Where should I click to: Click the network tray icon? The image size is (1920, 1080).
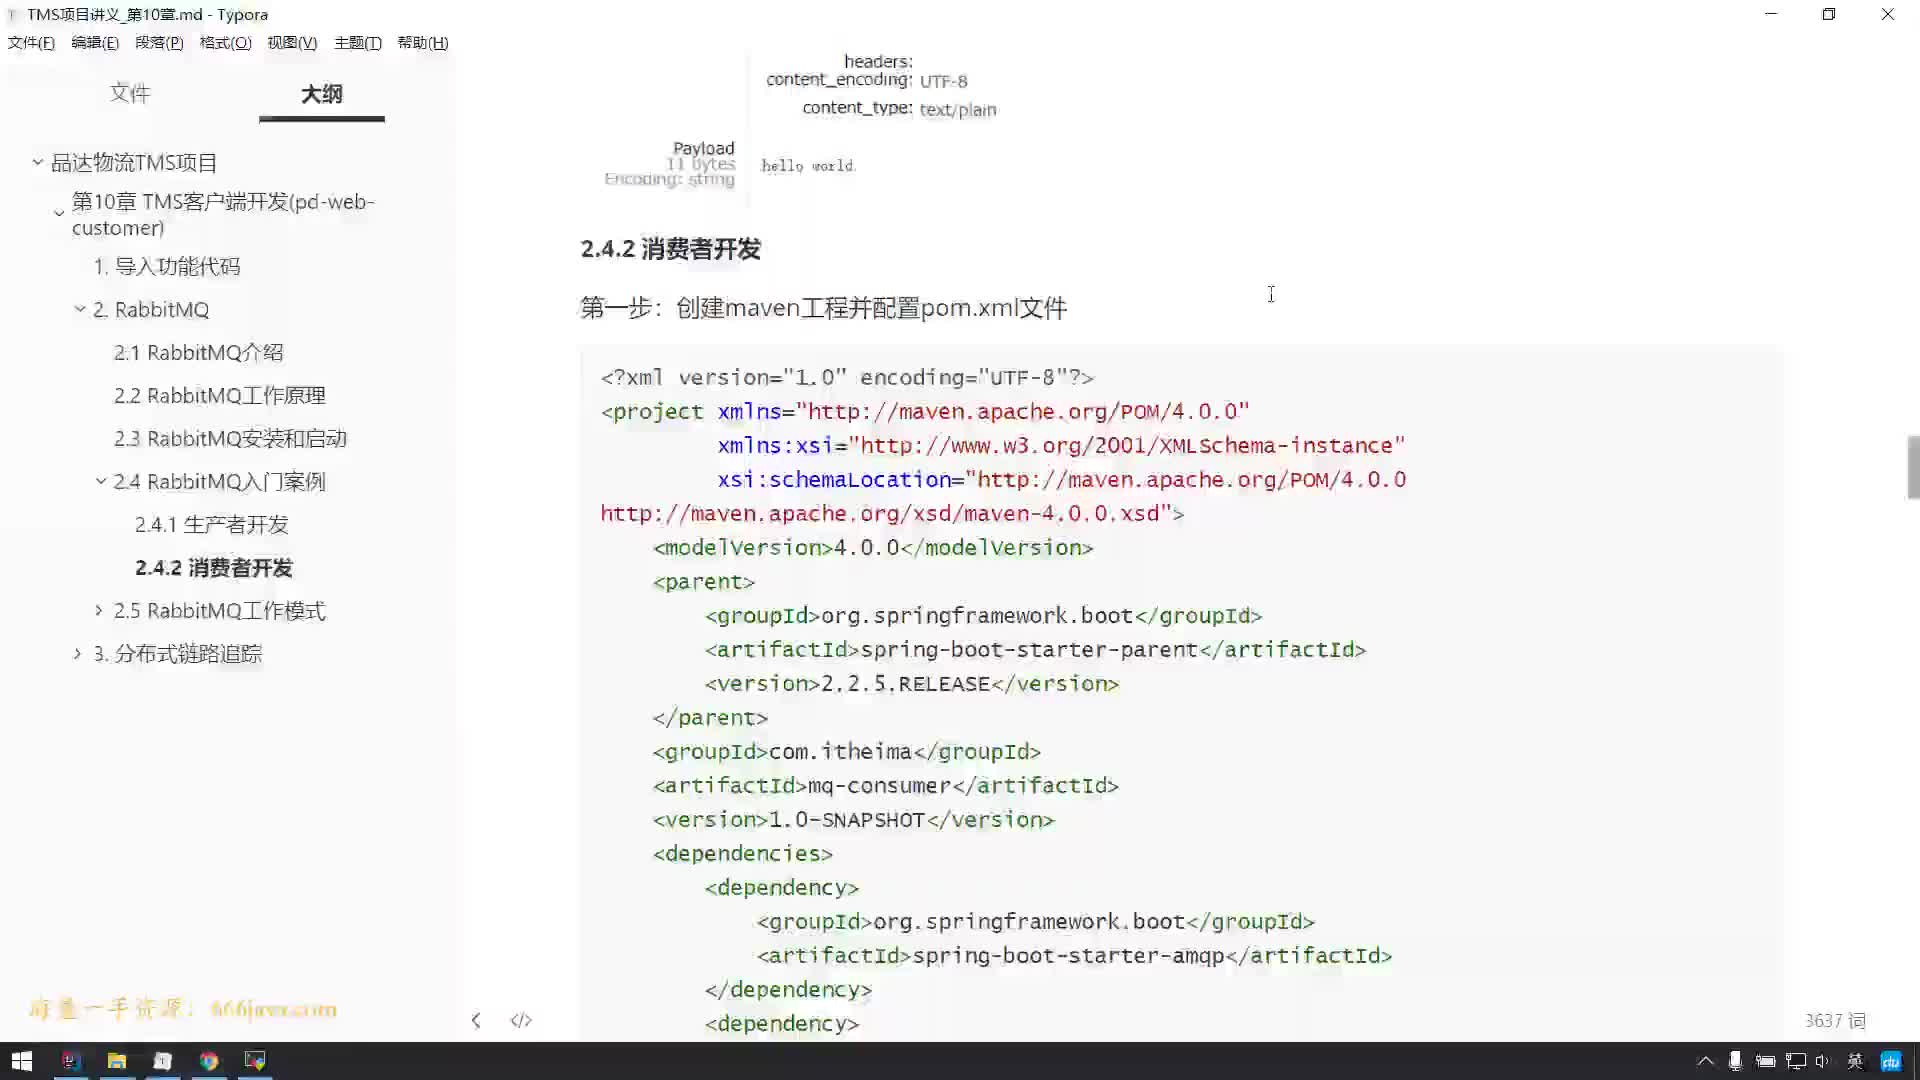click(1796, 1061)
